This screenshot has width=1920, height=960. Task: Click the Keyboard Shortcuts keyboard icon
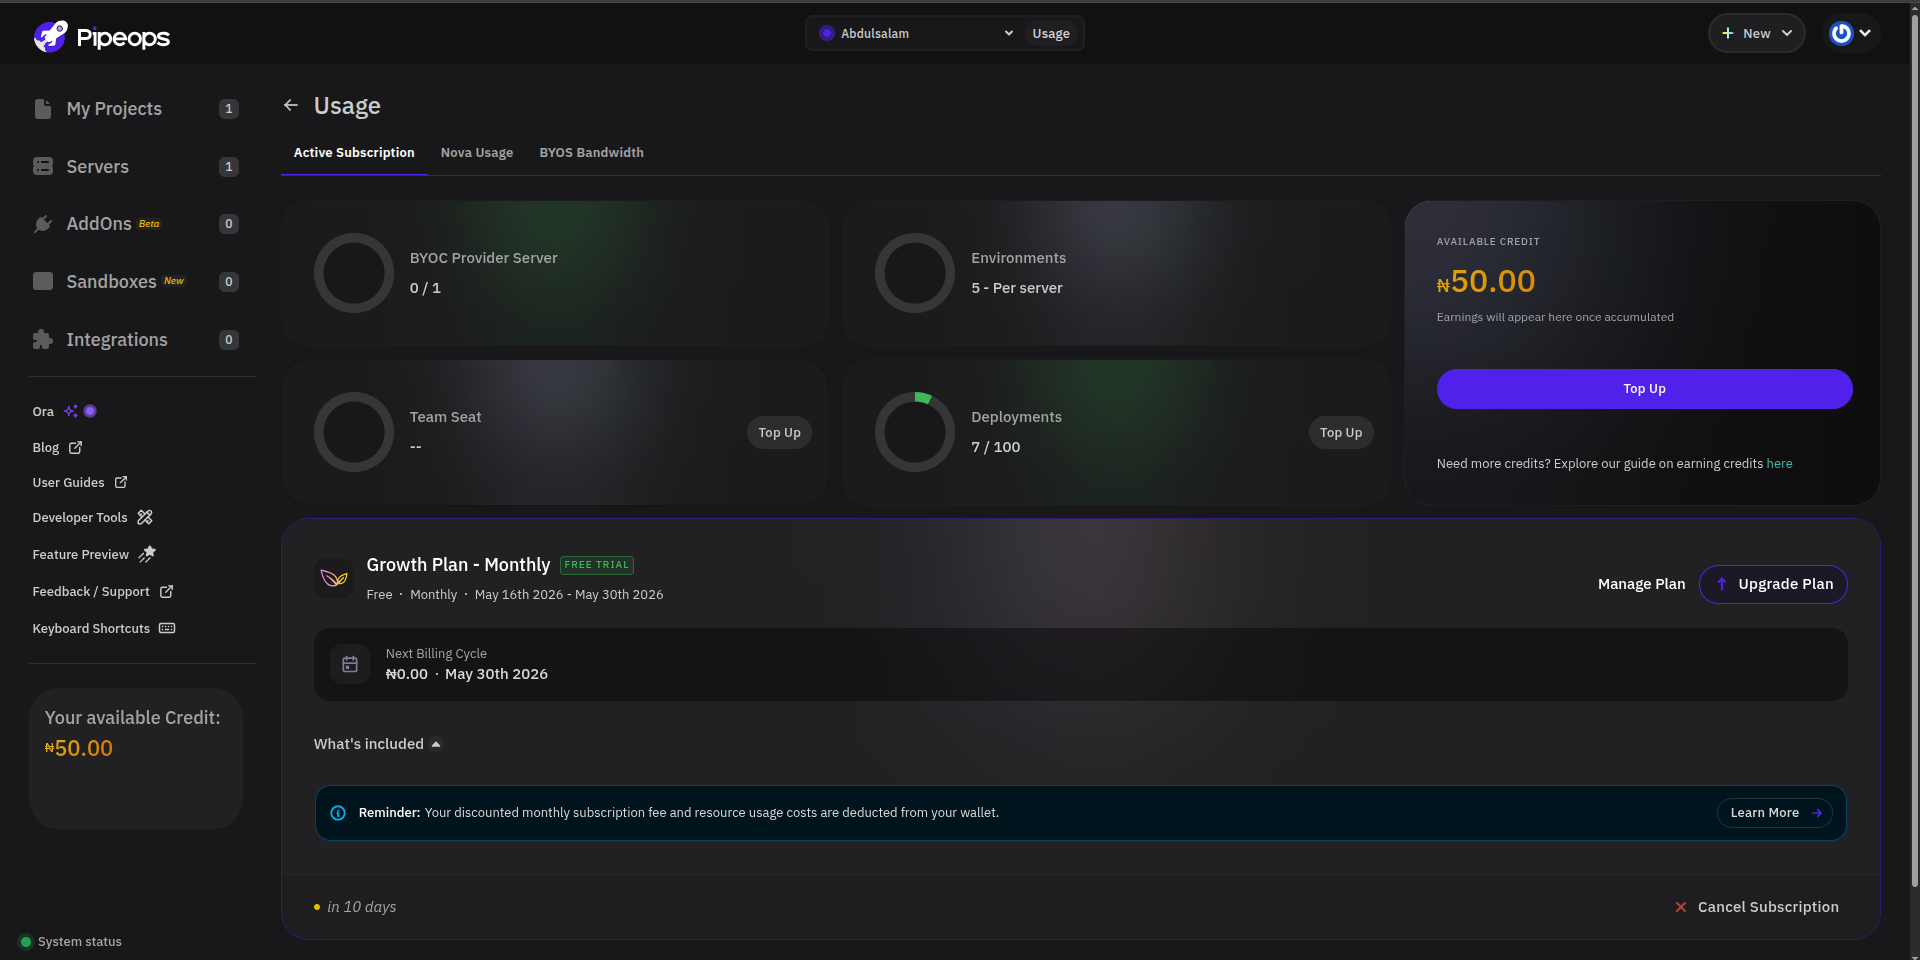[167, 628]
